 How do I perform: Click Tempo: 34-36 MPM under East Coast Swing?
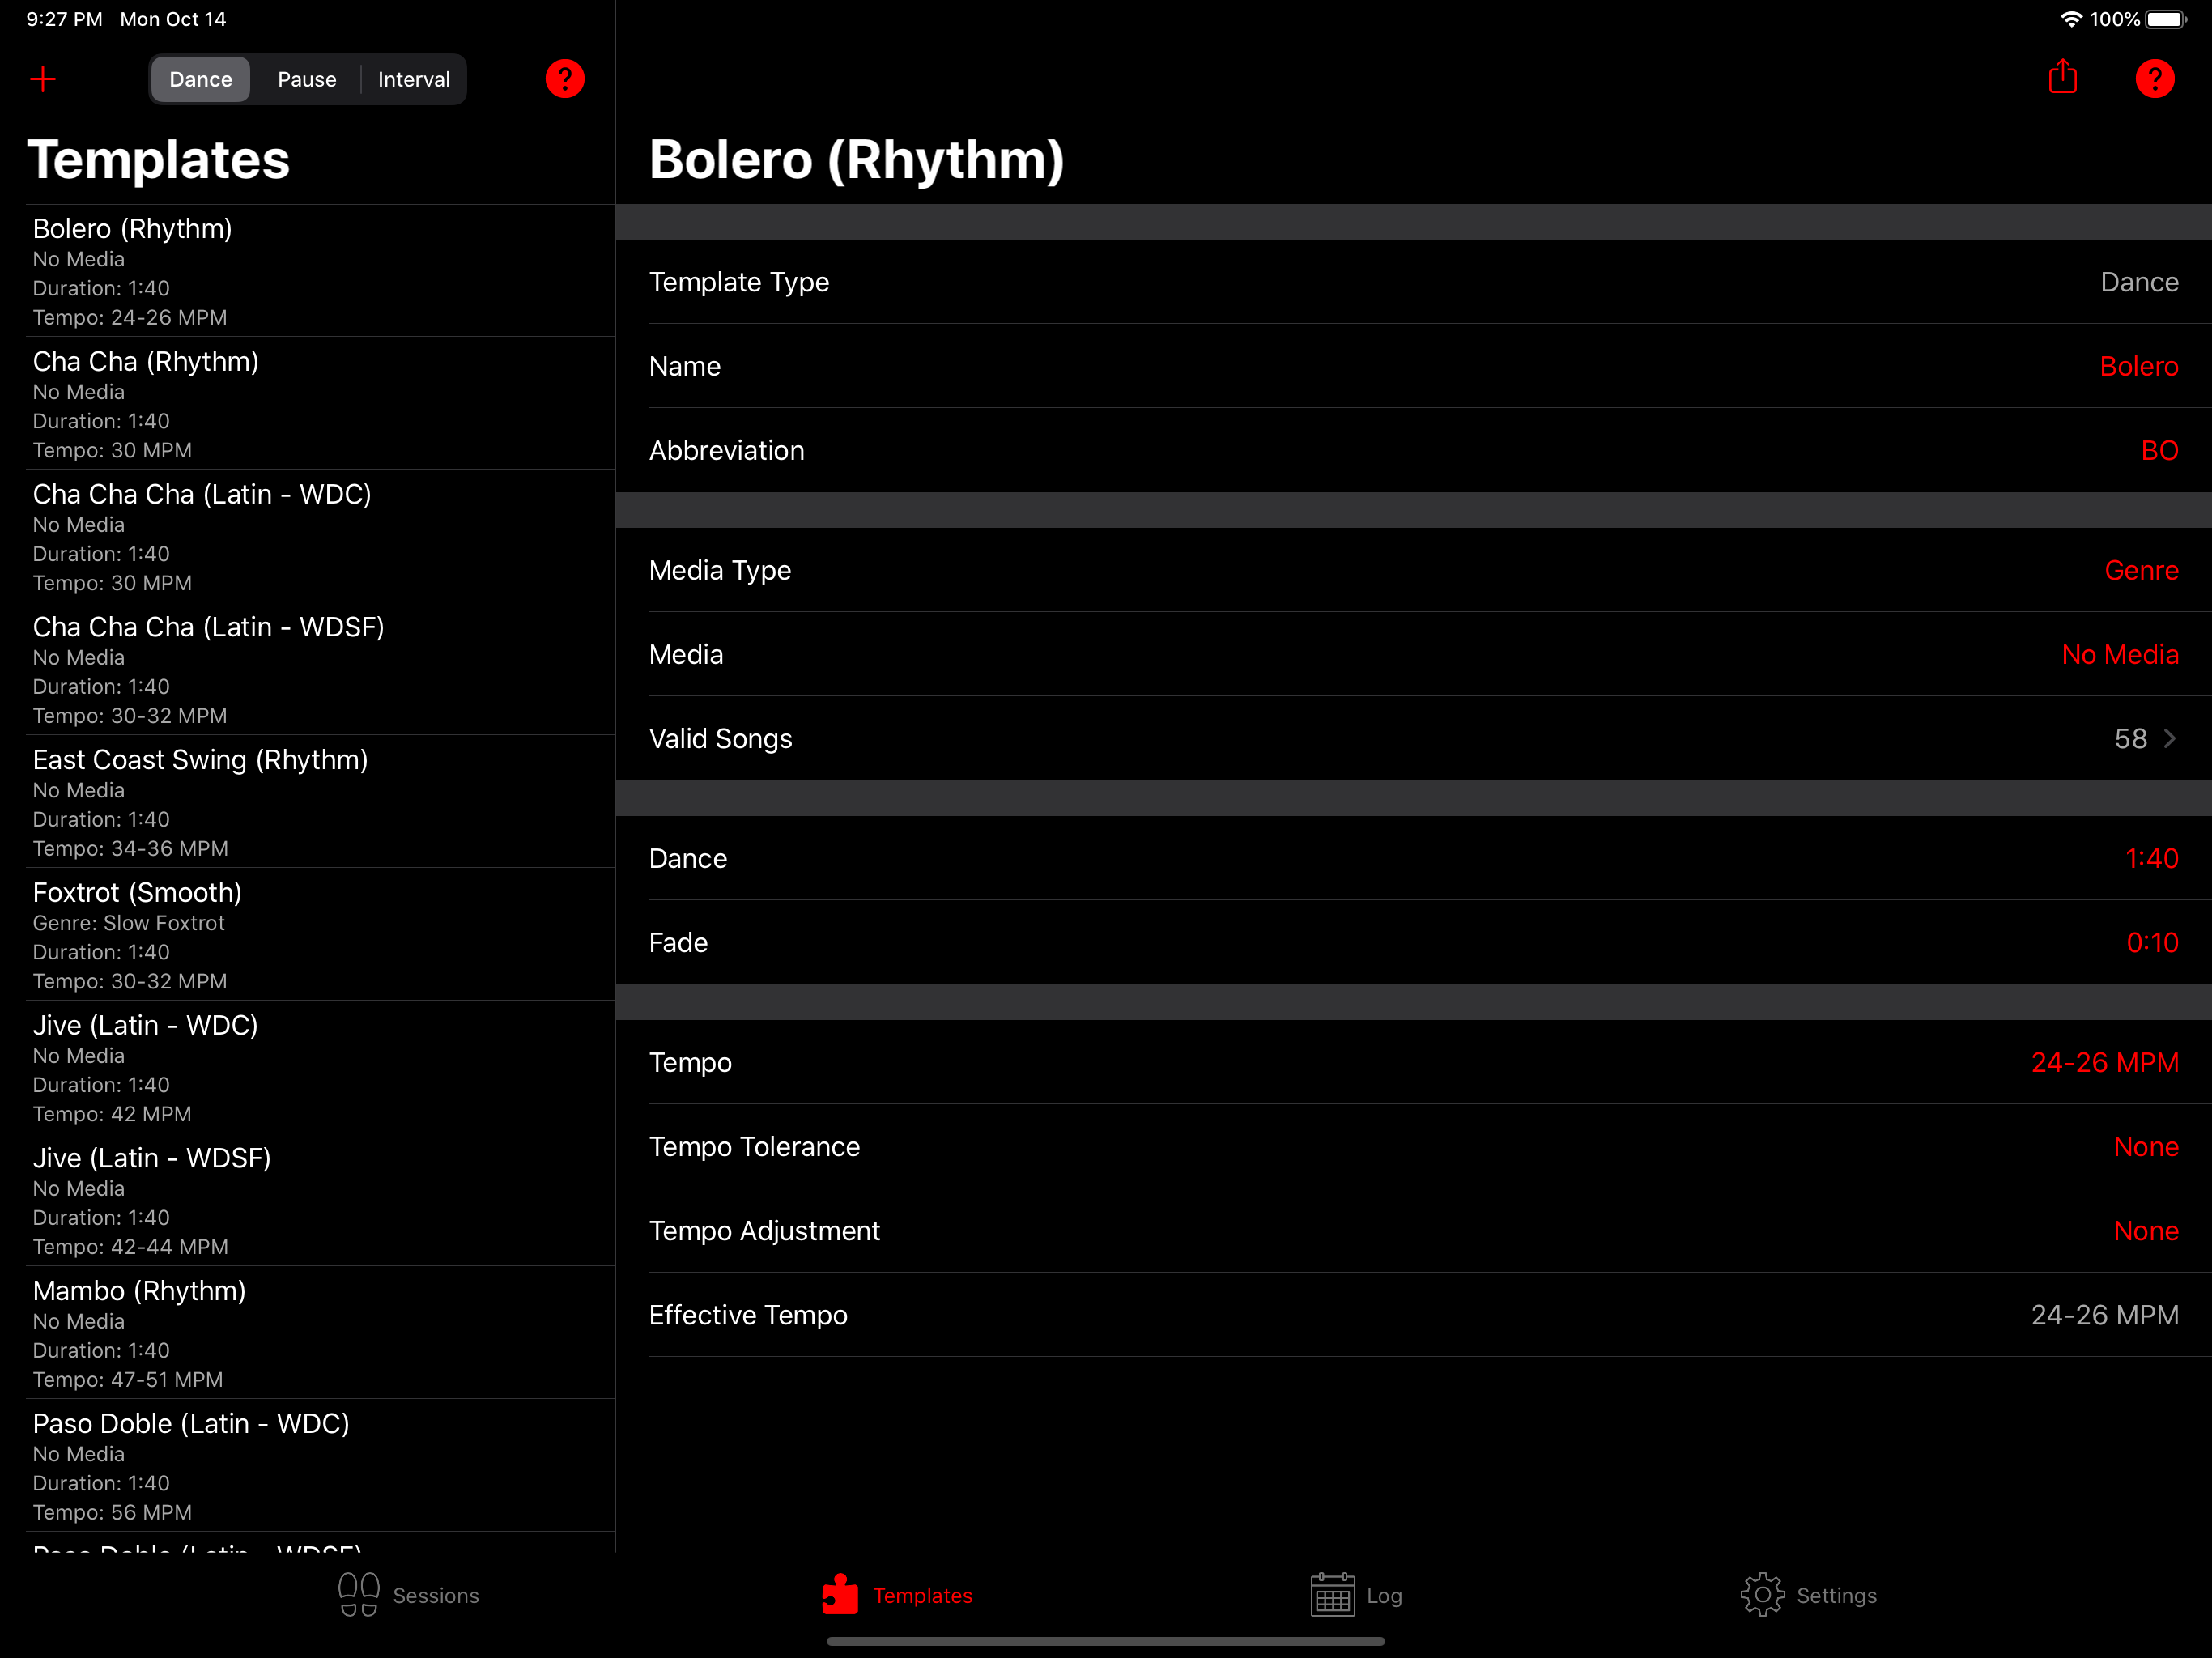click(x=131, y=849)
